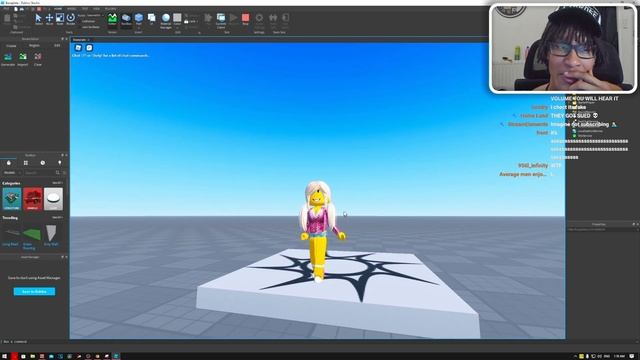Insert the green trending model
The height and width of the screenshot is (360, 640).
tap(31, 236)
